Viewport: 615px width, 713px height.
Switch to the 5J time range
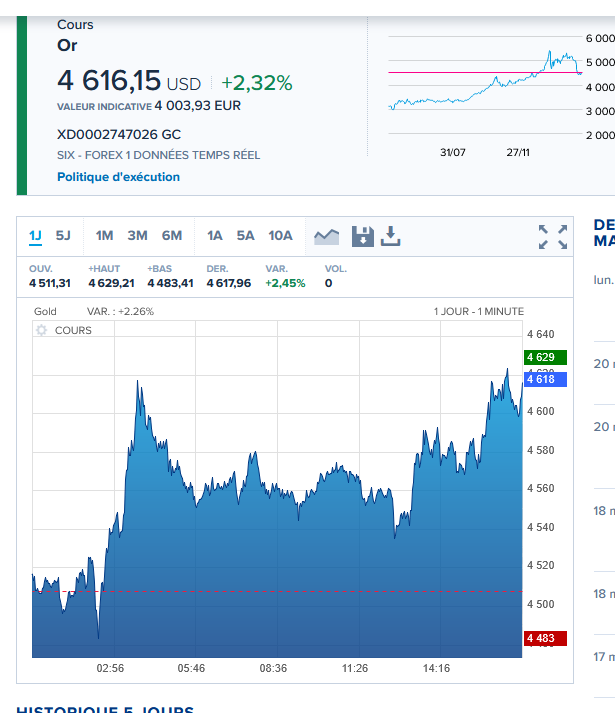pyautogui.click(x=63, y=236)
